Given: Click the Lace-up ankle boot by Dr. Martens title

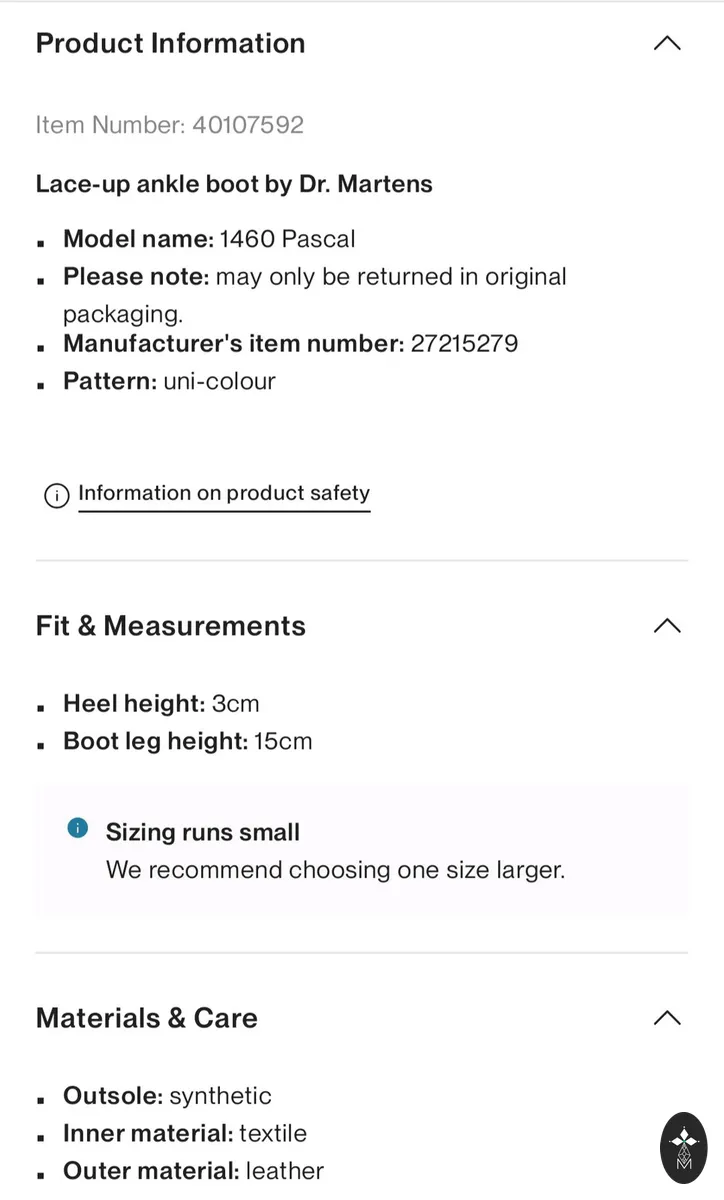Looking at the screenshot, I should (234, 184).
